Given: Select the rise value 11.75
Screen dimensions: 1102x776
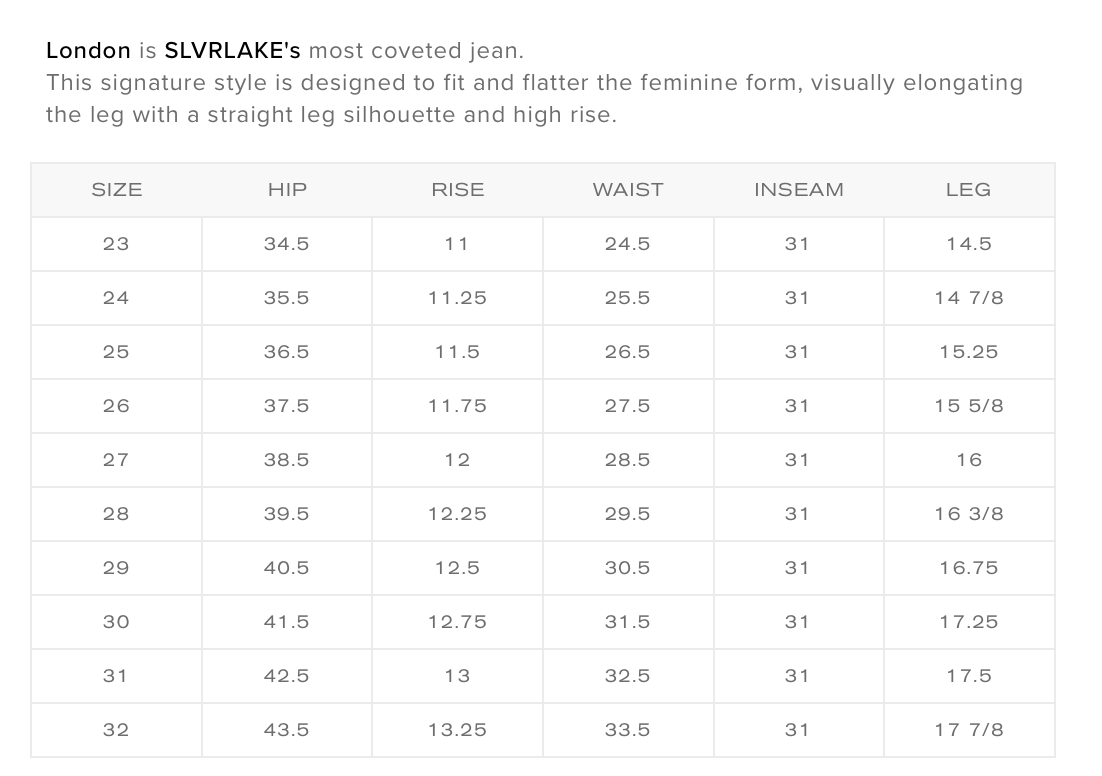Looking at the screenshot, I should tap(457, 406).
